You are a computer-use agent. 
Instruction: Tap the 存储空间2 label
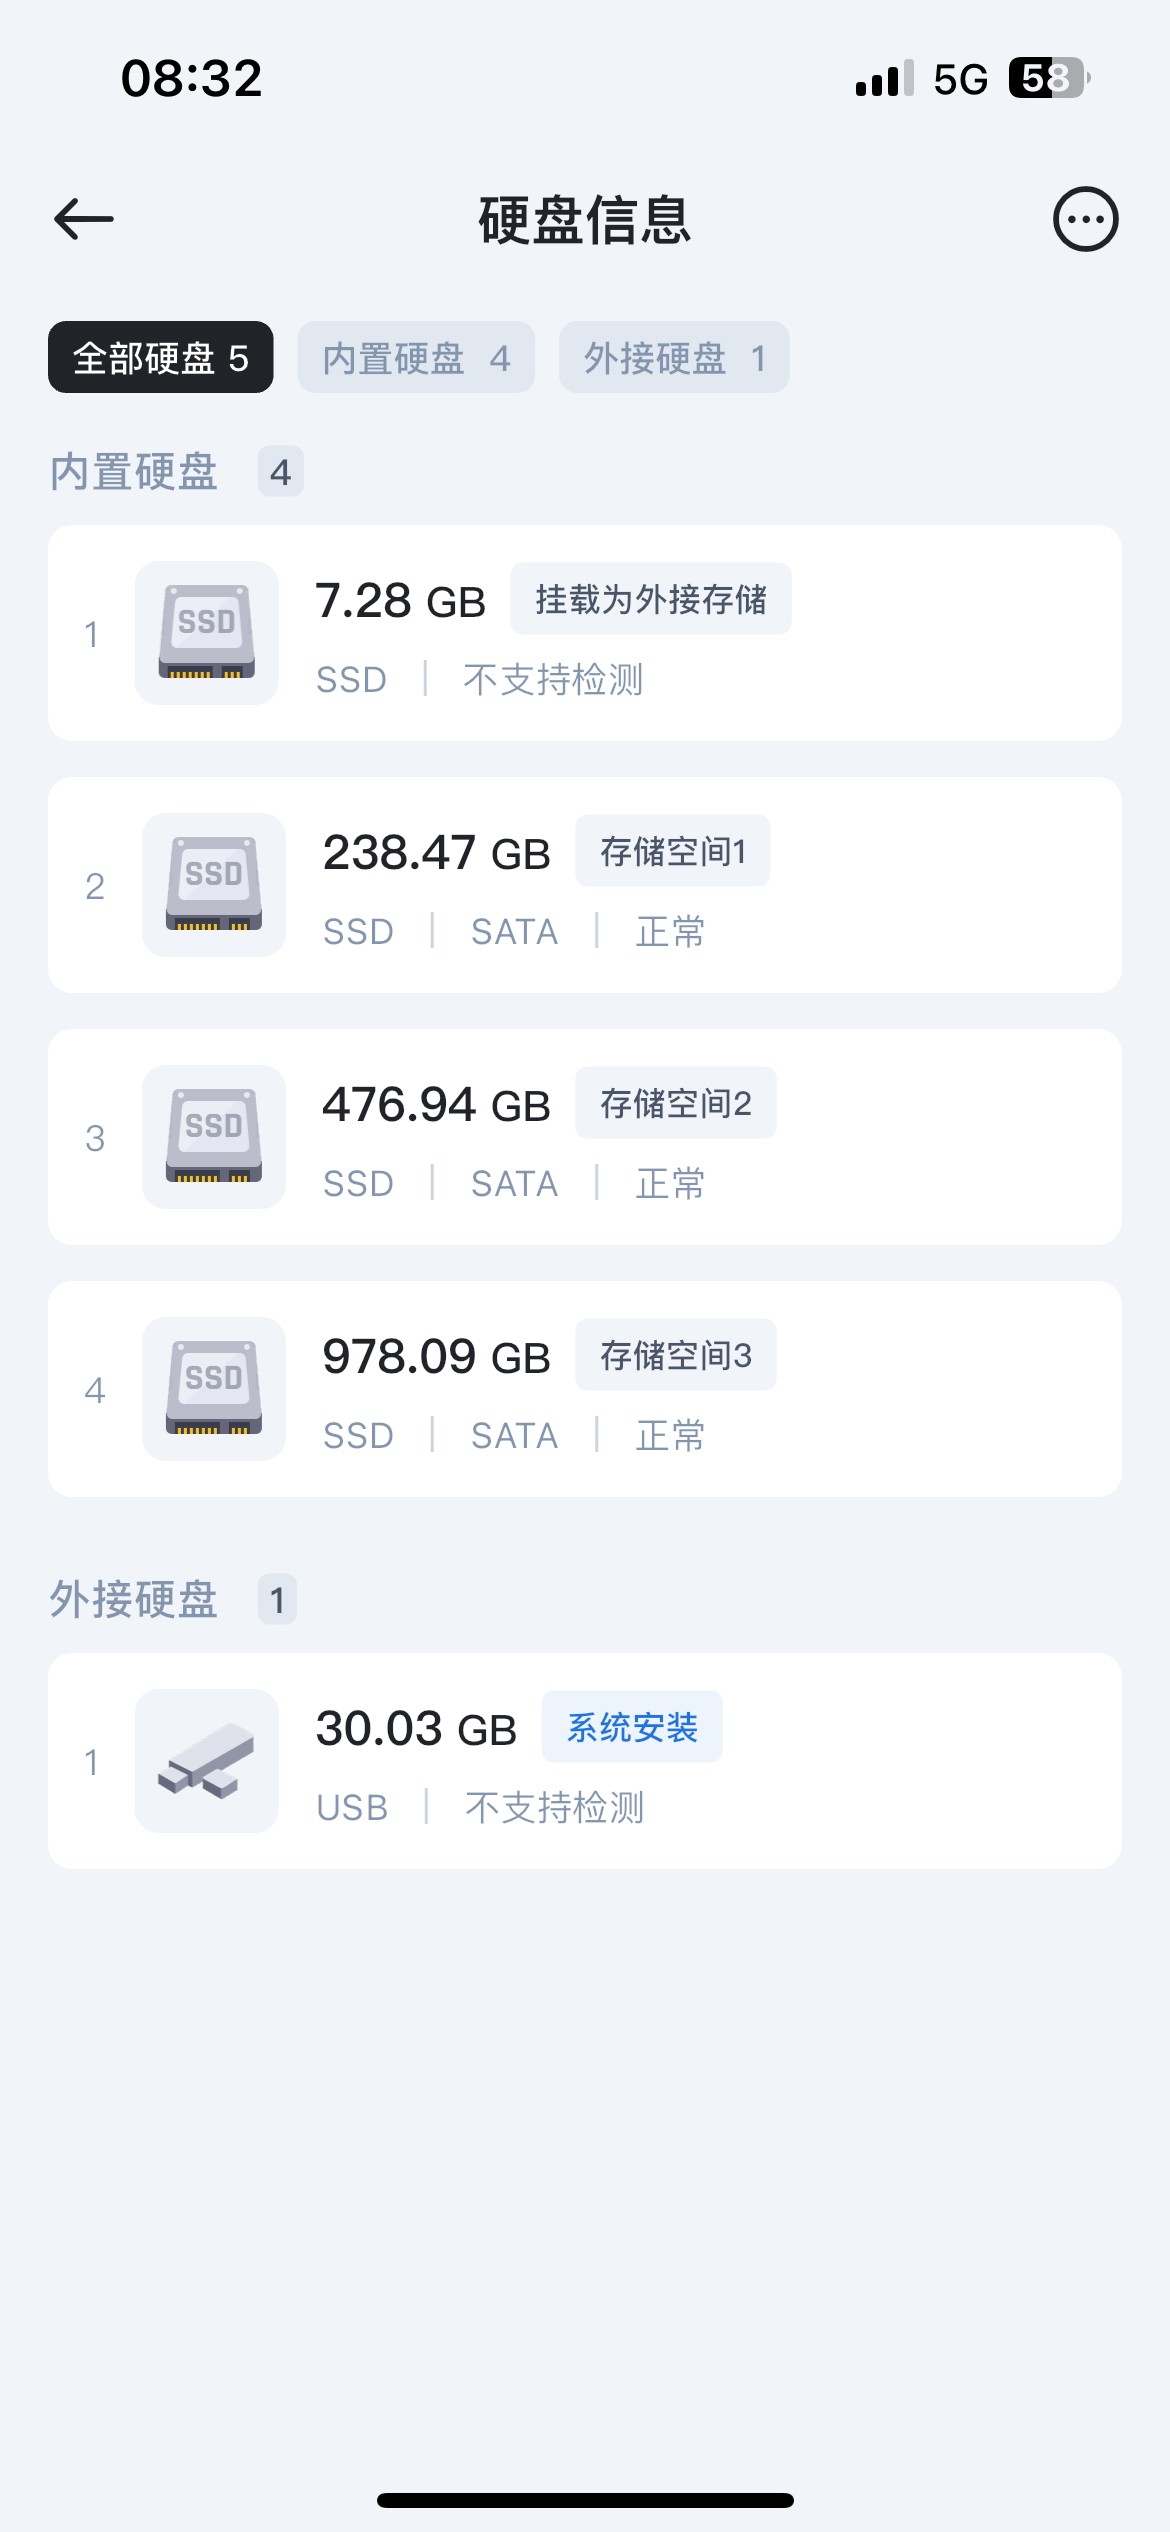[676, 1103]
